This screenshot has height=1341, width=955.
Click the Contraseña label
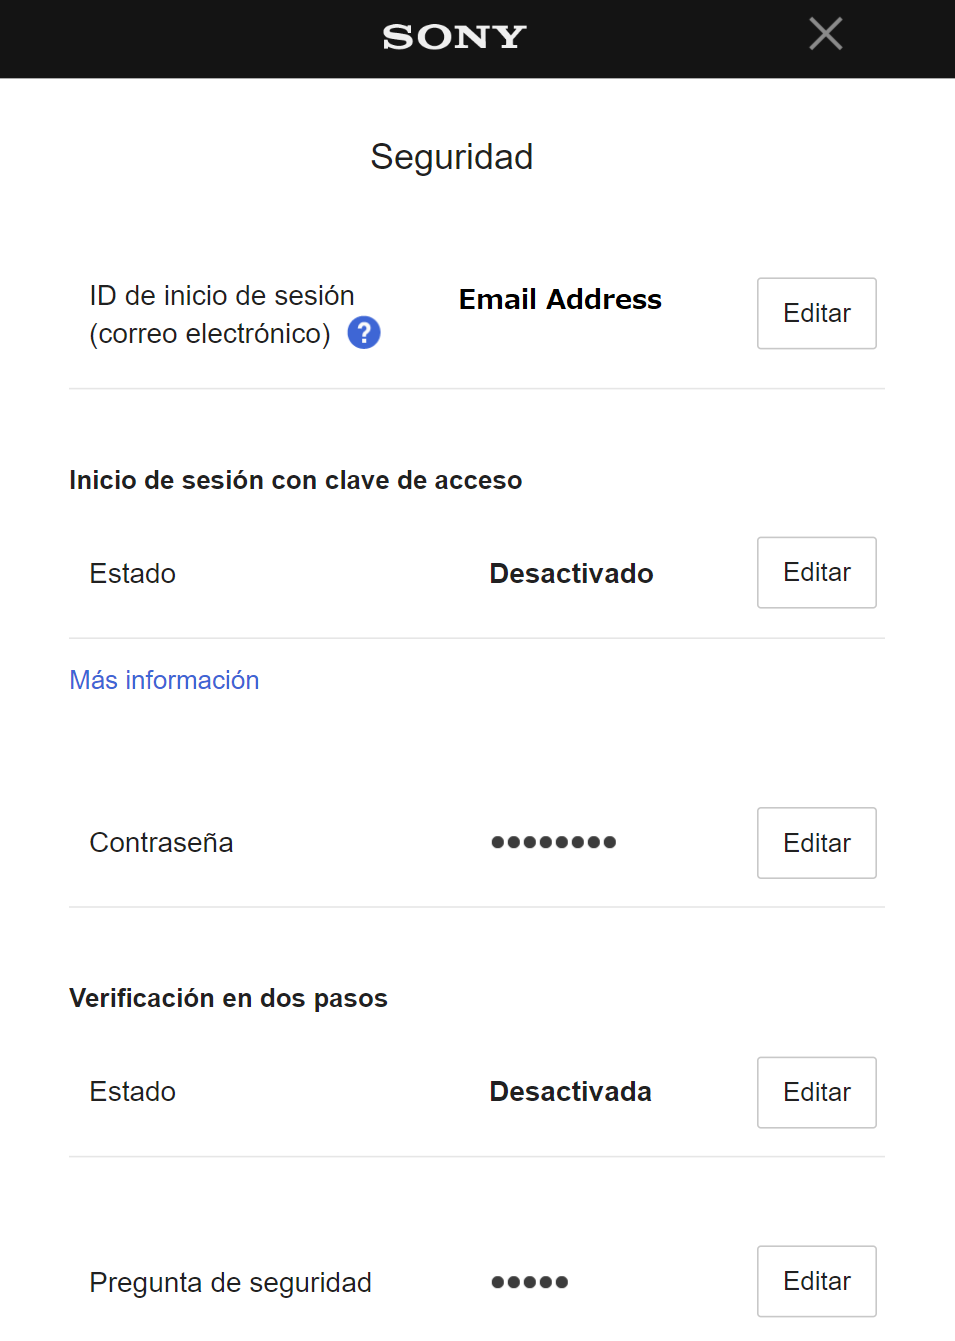click(x=161, y=842)
